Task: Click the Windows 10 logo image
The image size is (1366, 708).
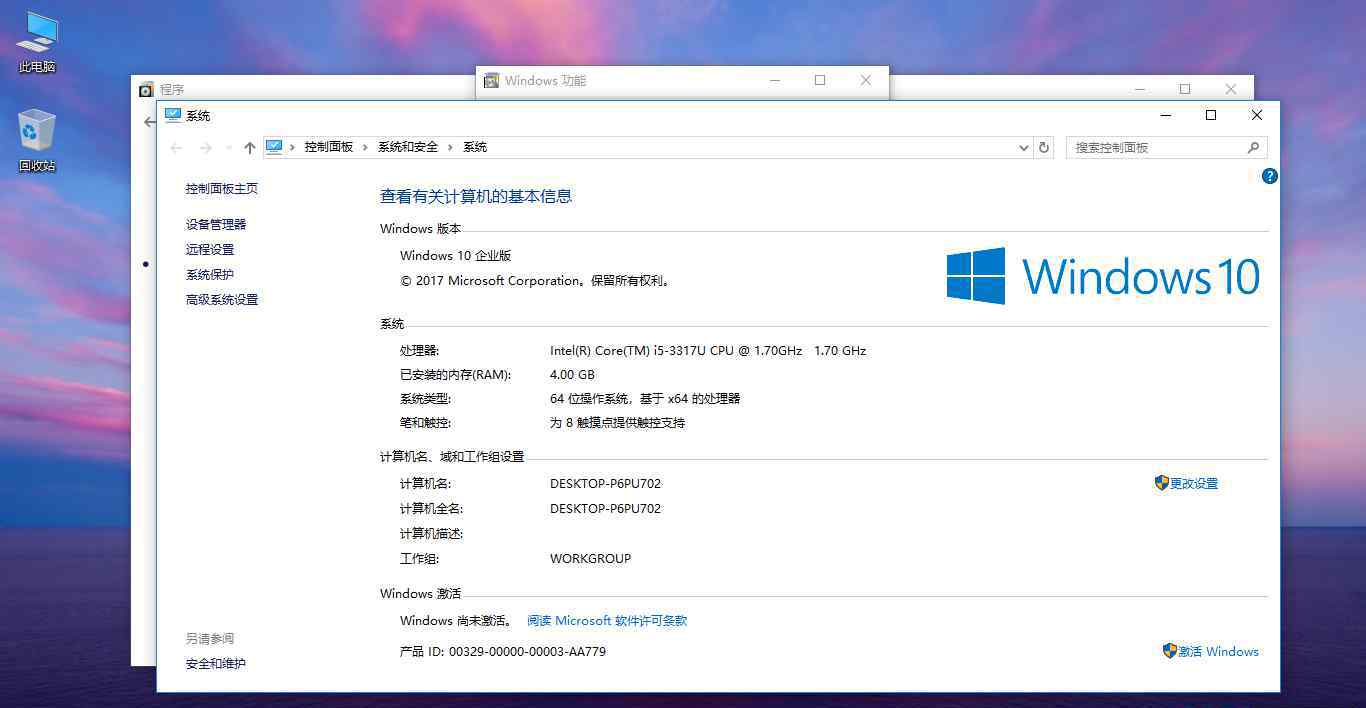Action: coord(1103,276)
